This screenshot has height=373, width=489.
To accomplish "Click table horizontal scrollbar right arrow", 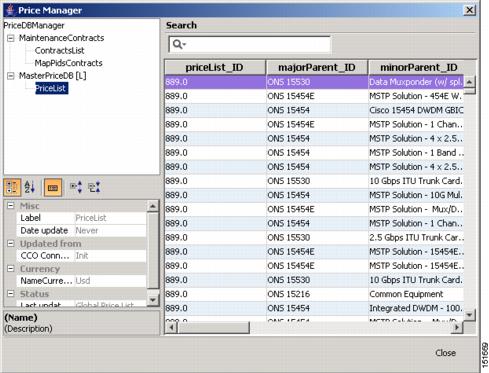I will tap(457, 328).
